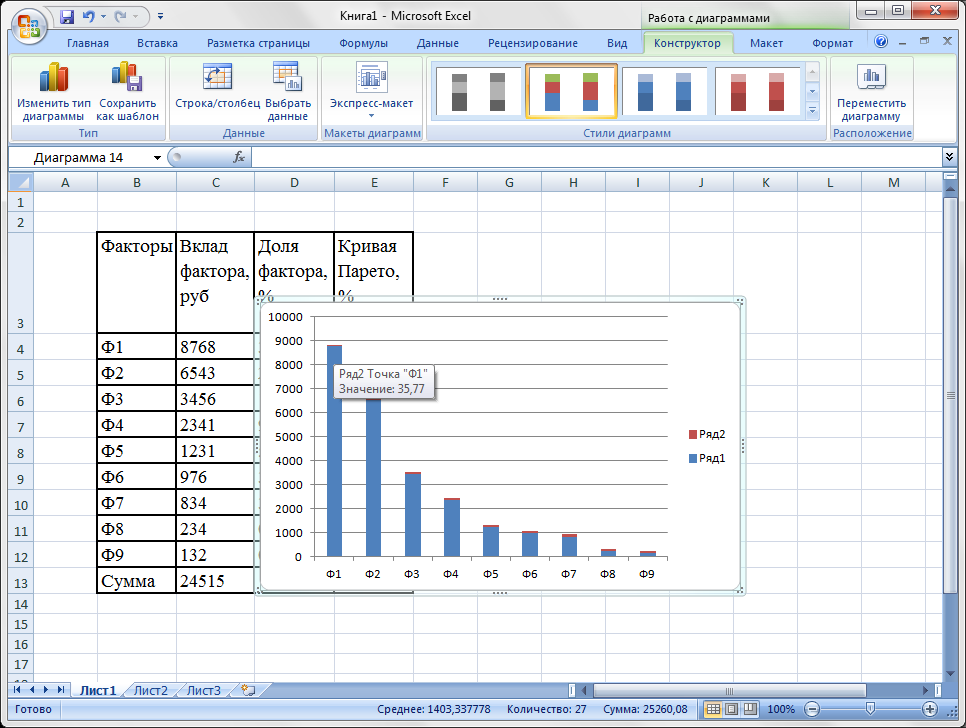Zoom in with plus button
Image resolution: width=966 pixels, height=728 pixels.
pyautogui.click(x=930, y=709)
